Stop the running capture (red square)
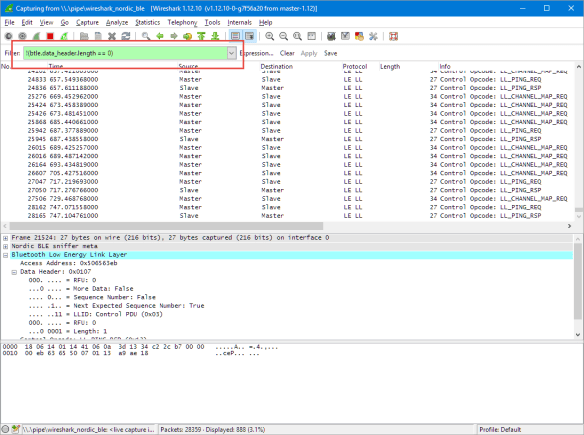Viewport: 584px width, 435px height. click(x=50, y=36)
